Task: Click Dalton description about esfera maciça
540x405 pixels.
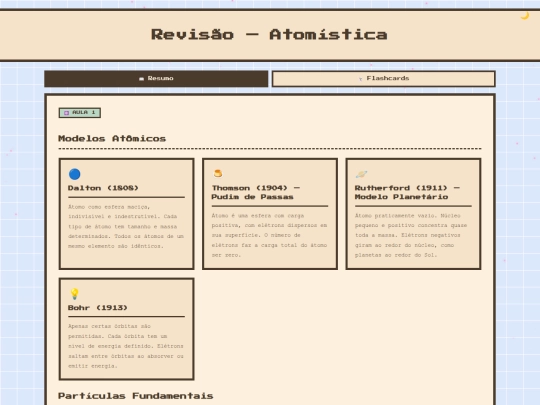Action: (126, 227)
